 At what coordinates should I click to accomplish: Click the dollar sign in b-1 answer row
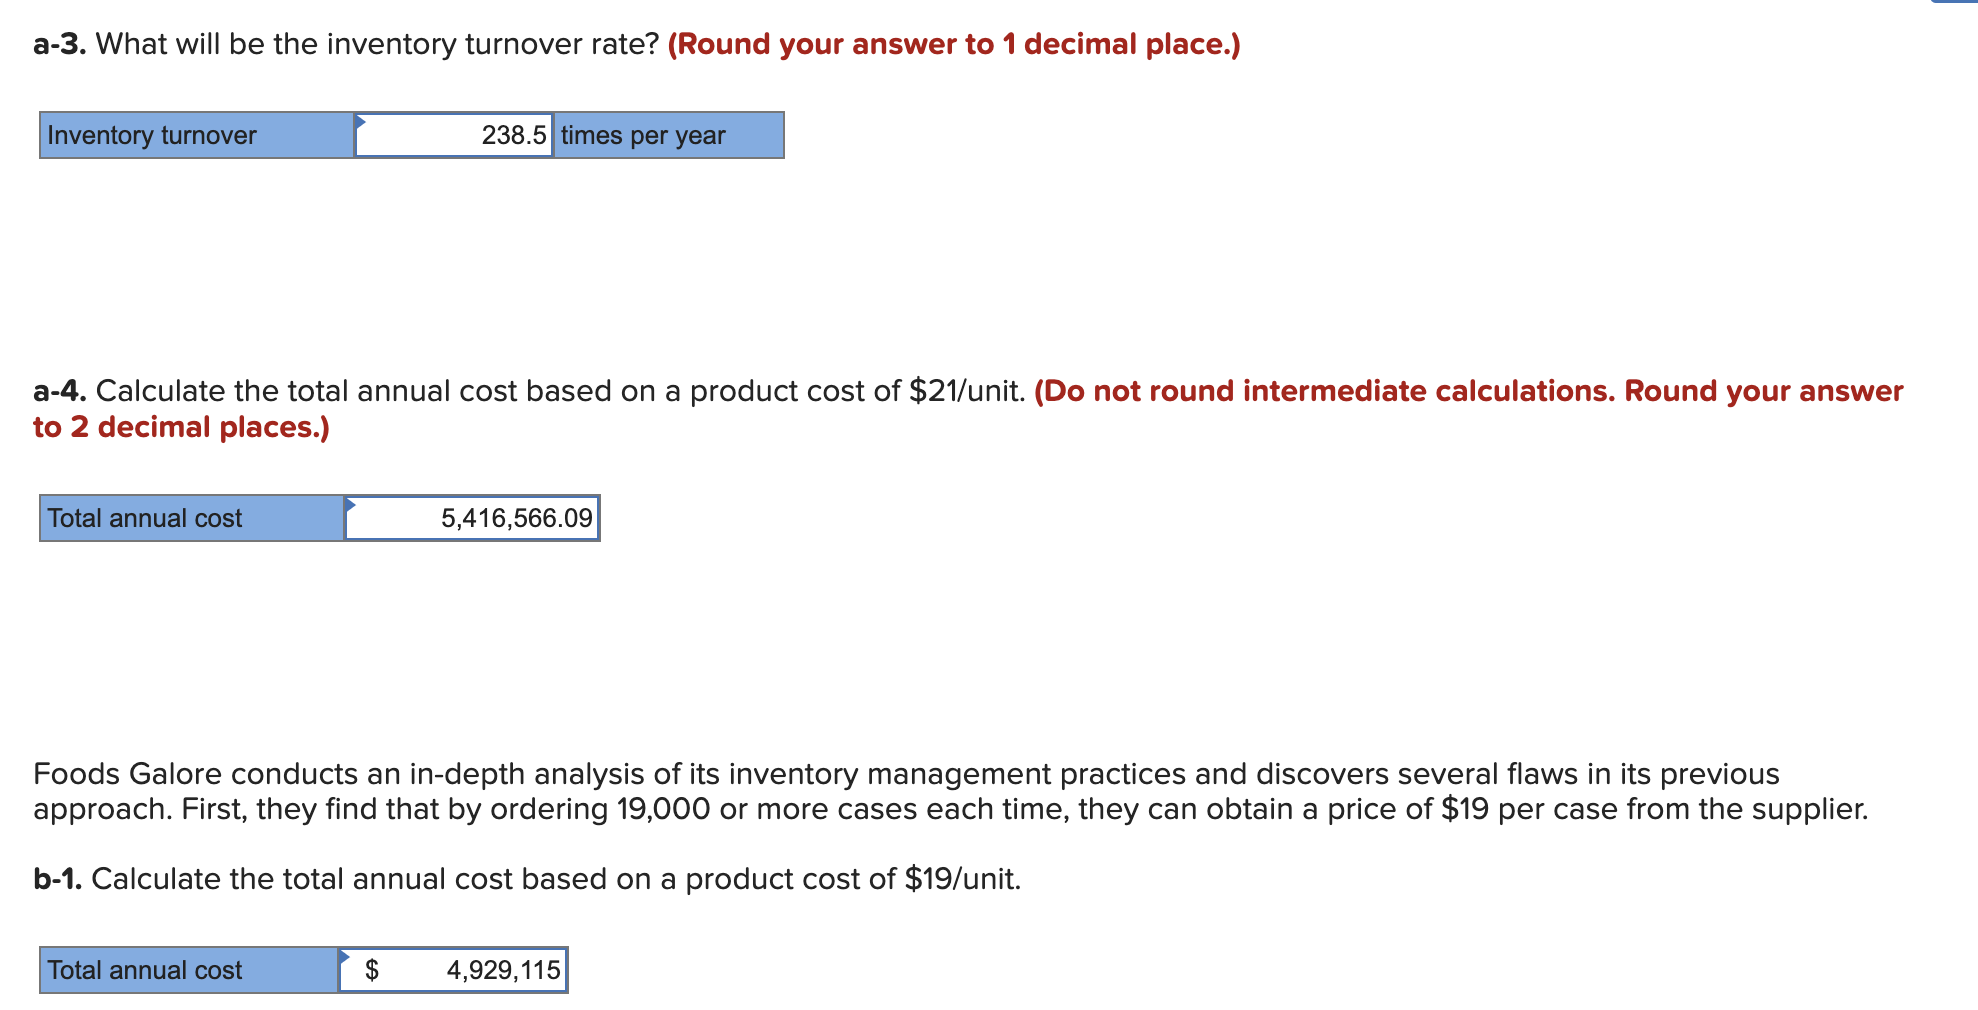click(371, 968)
